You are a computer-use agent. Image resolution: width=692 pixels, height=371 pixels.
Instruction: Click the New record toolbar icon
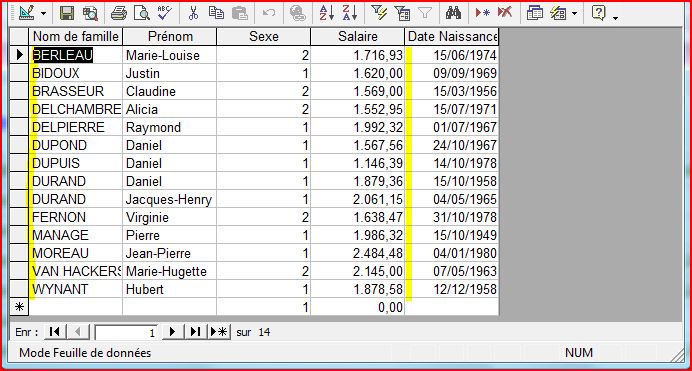[x=482, y=13]
